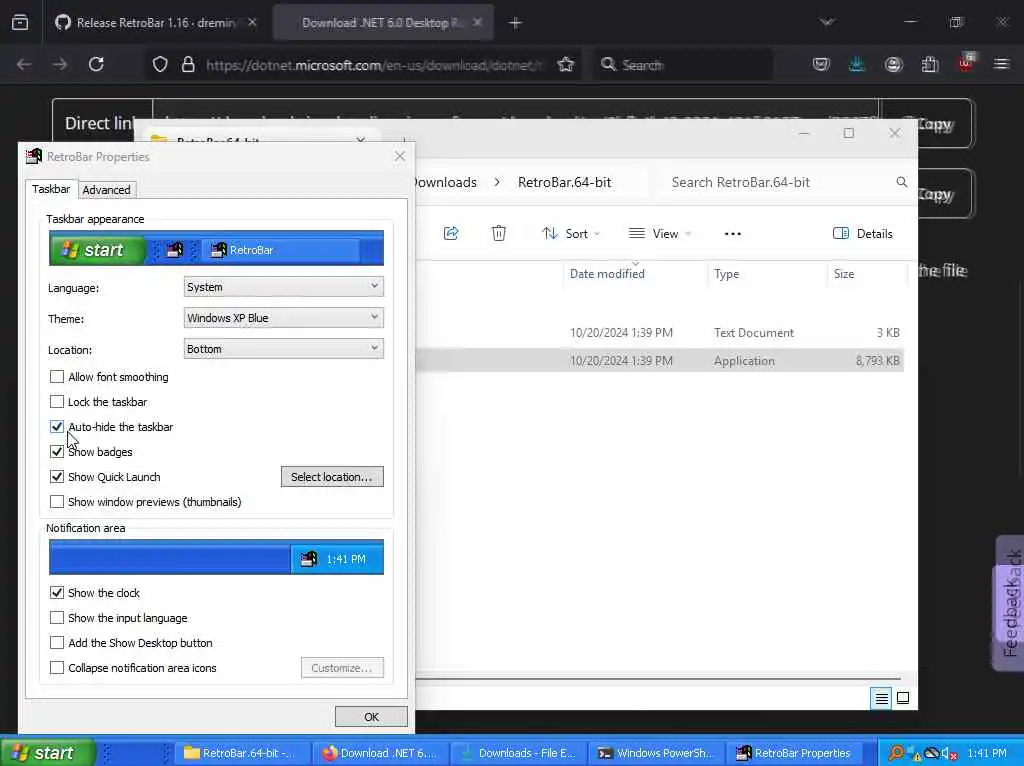Bookmark this page with the star icon
Screen dimensions: 1024x766
pyautogui.click(x=566, y=64)
